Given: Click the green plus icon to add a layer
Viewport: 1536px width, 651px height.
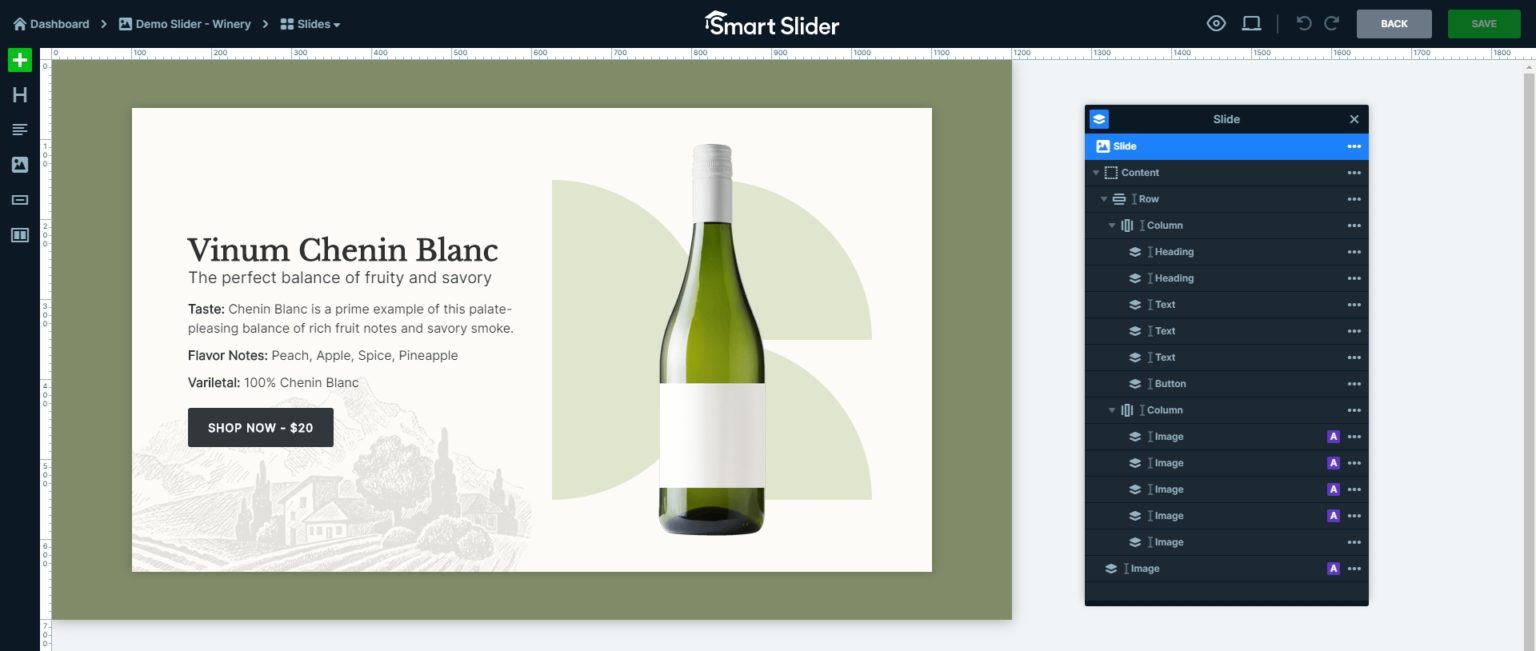Looking at the screenshot, I should coord(19,60).
